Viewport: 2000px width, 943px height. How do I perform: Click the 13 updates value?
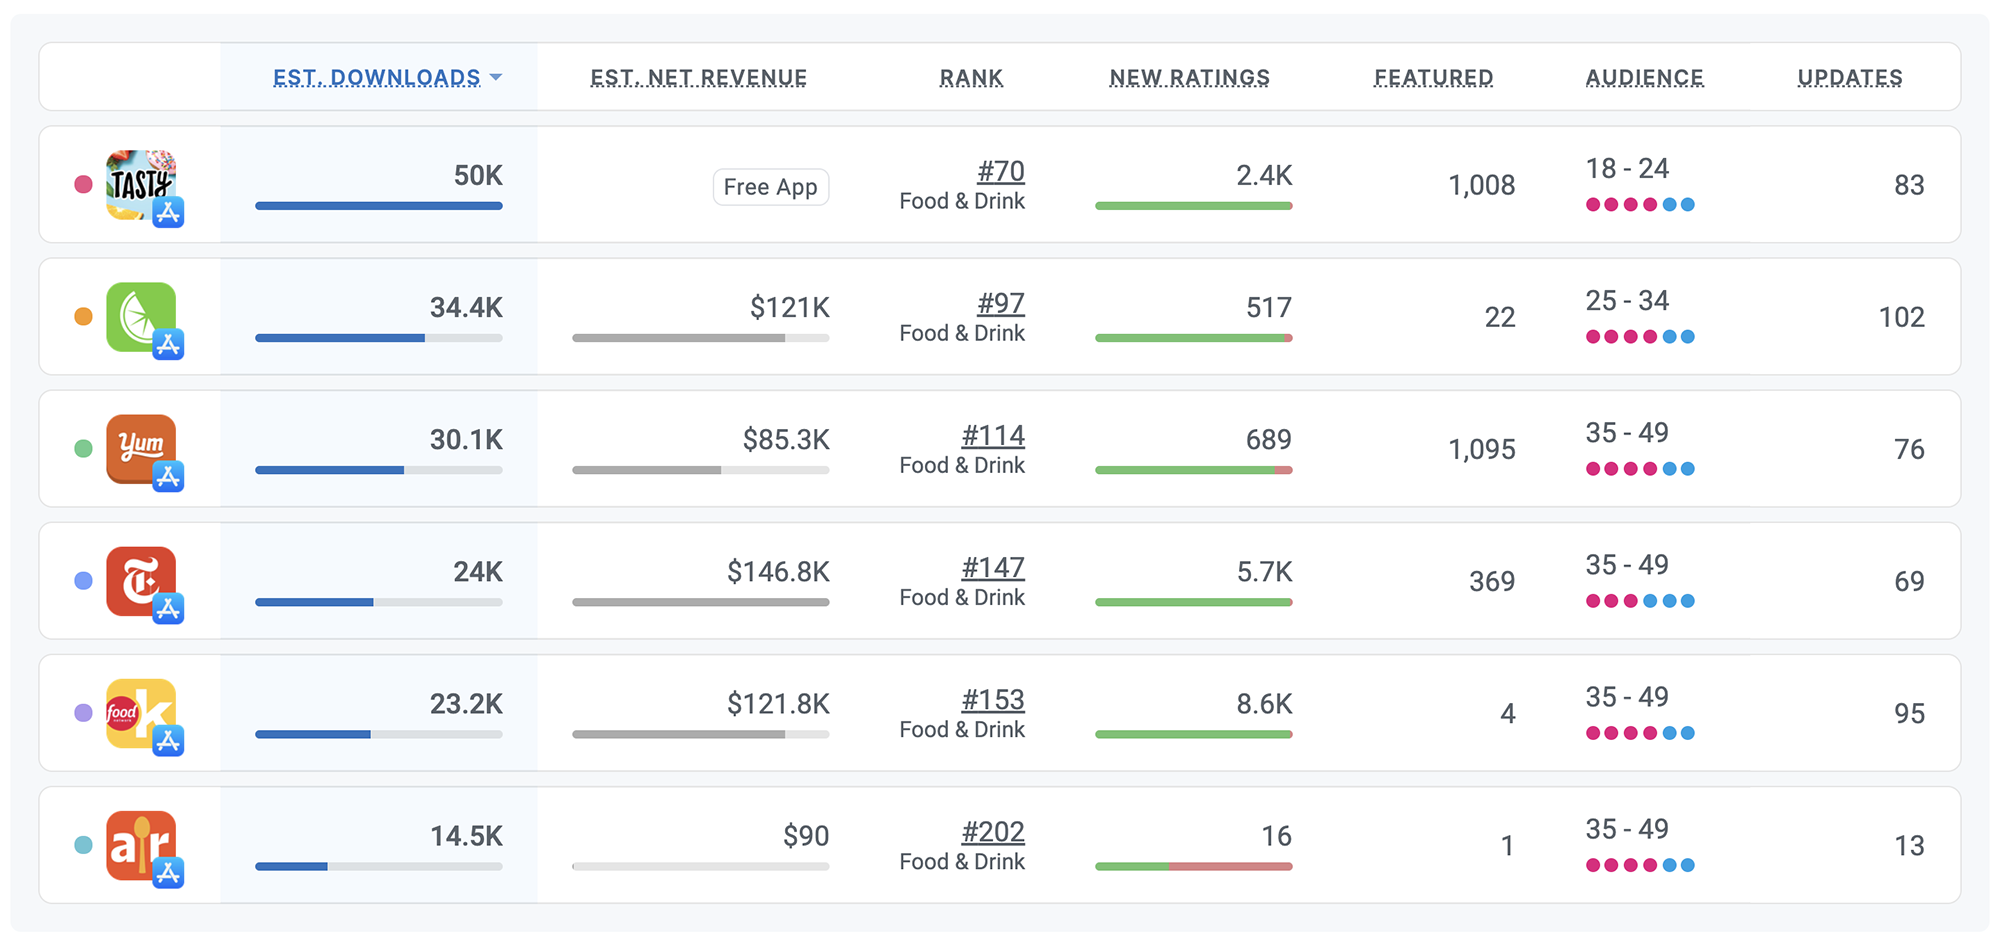[x=1909, y=845]
